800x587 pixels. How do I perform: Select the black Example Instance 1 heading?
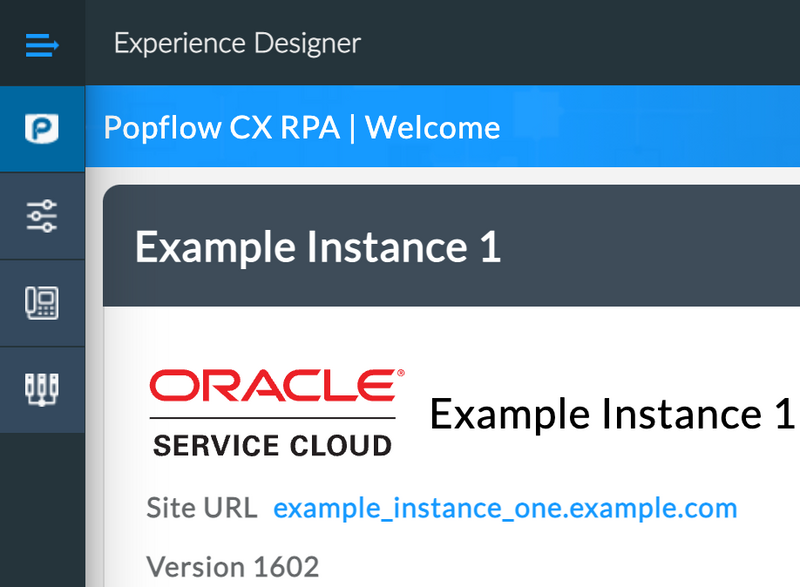(613, 414)
